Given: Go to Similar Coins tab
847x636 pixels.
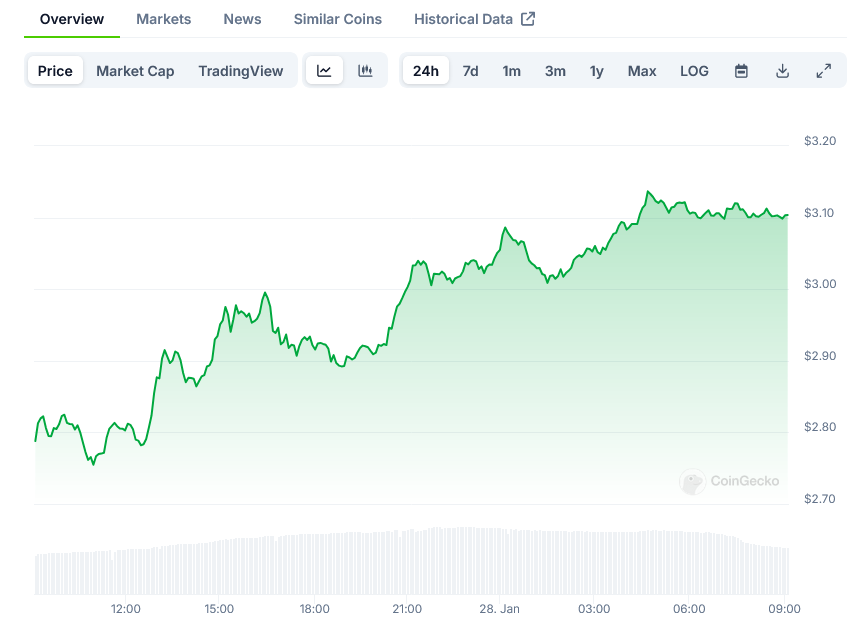Looking at the screenshot, I should (337, 19).
